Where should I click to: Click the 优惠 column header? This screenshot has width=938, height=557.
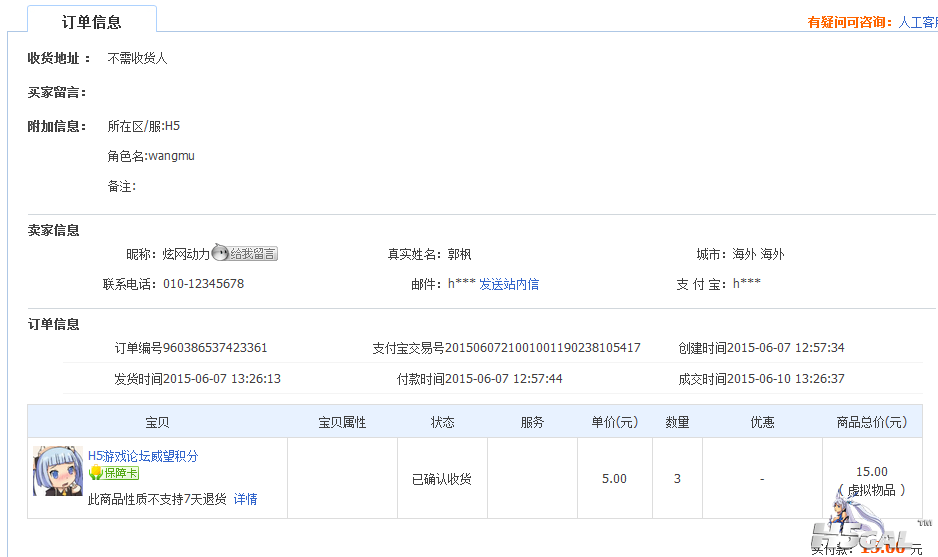click(x=762, y=422)
